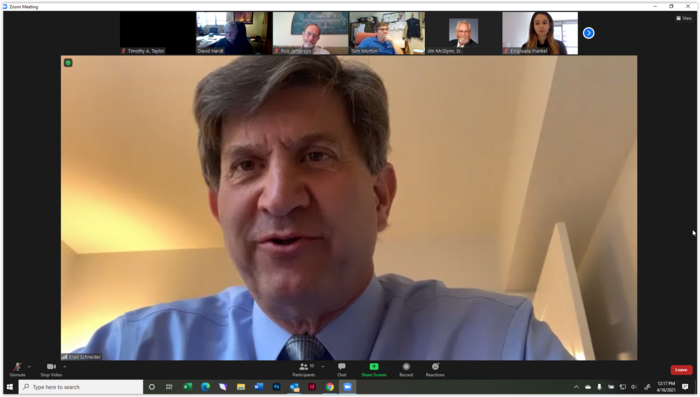
Task: Click the Zoom icon in the taskbar
Action: click(348, 387)
